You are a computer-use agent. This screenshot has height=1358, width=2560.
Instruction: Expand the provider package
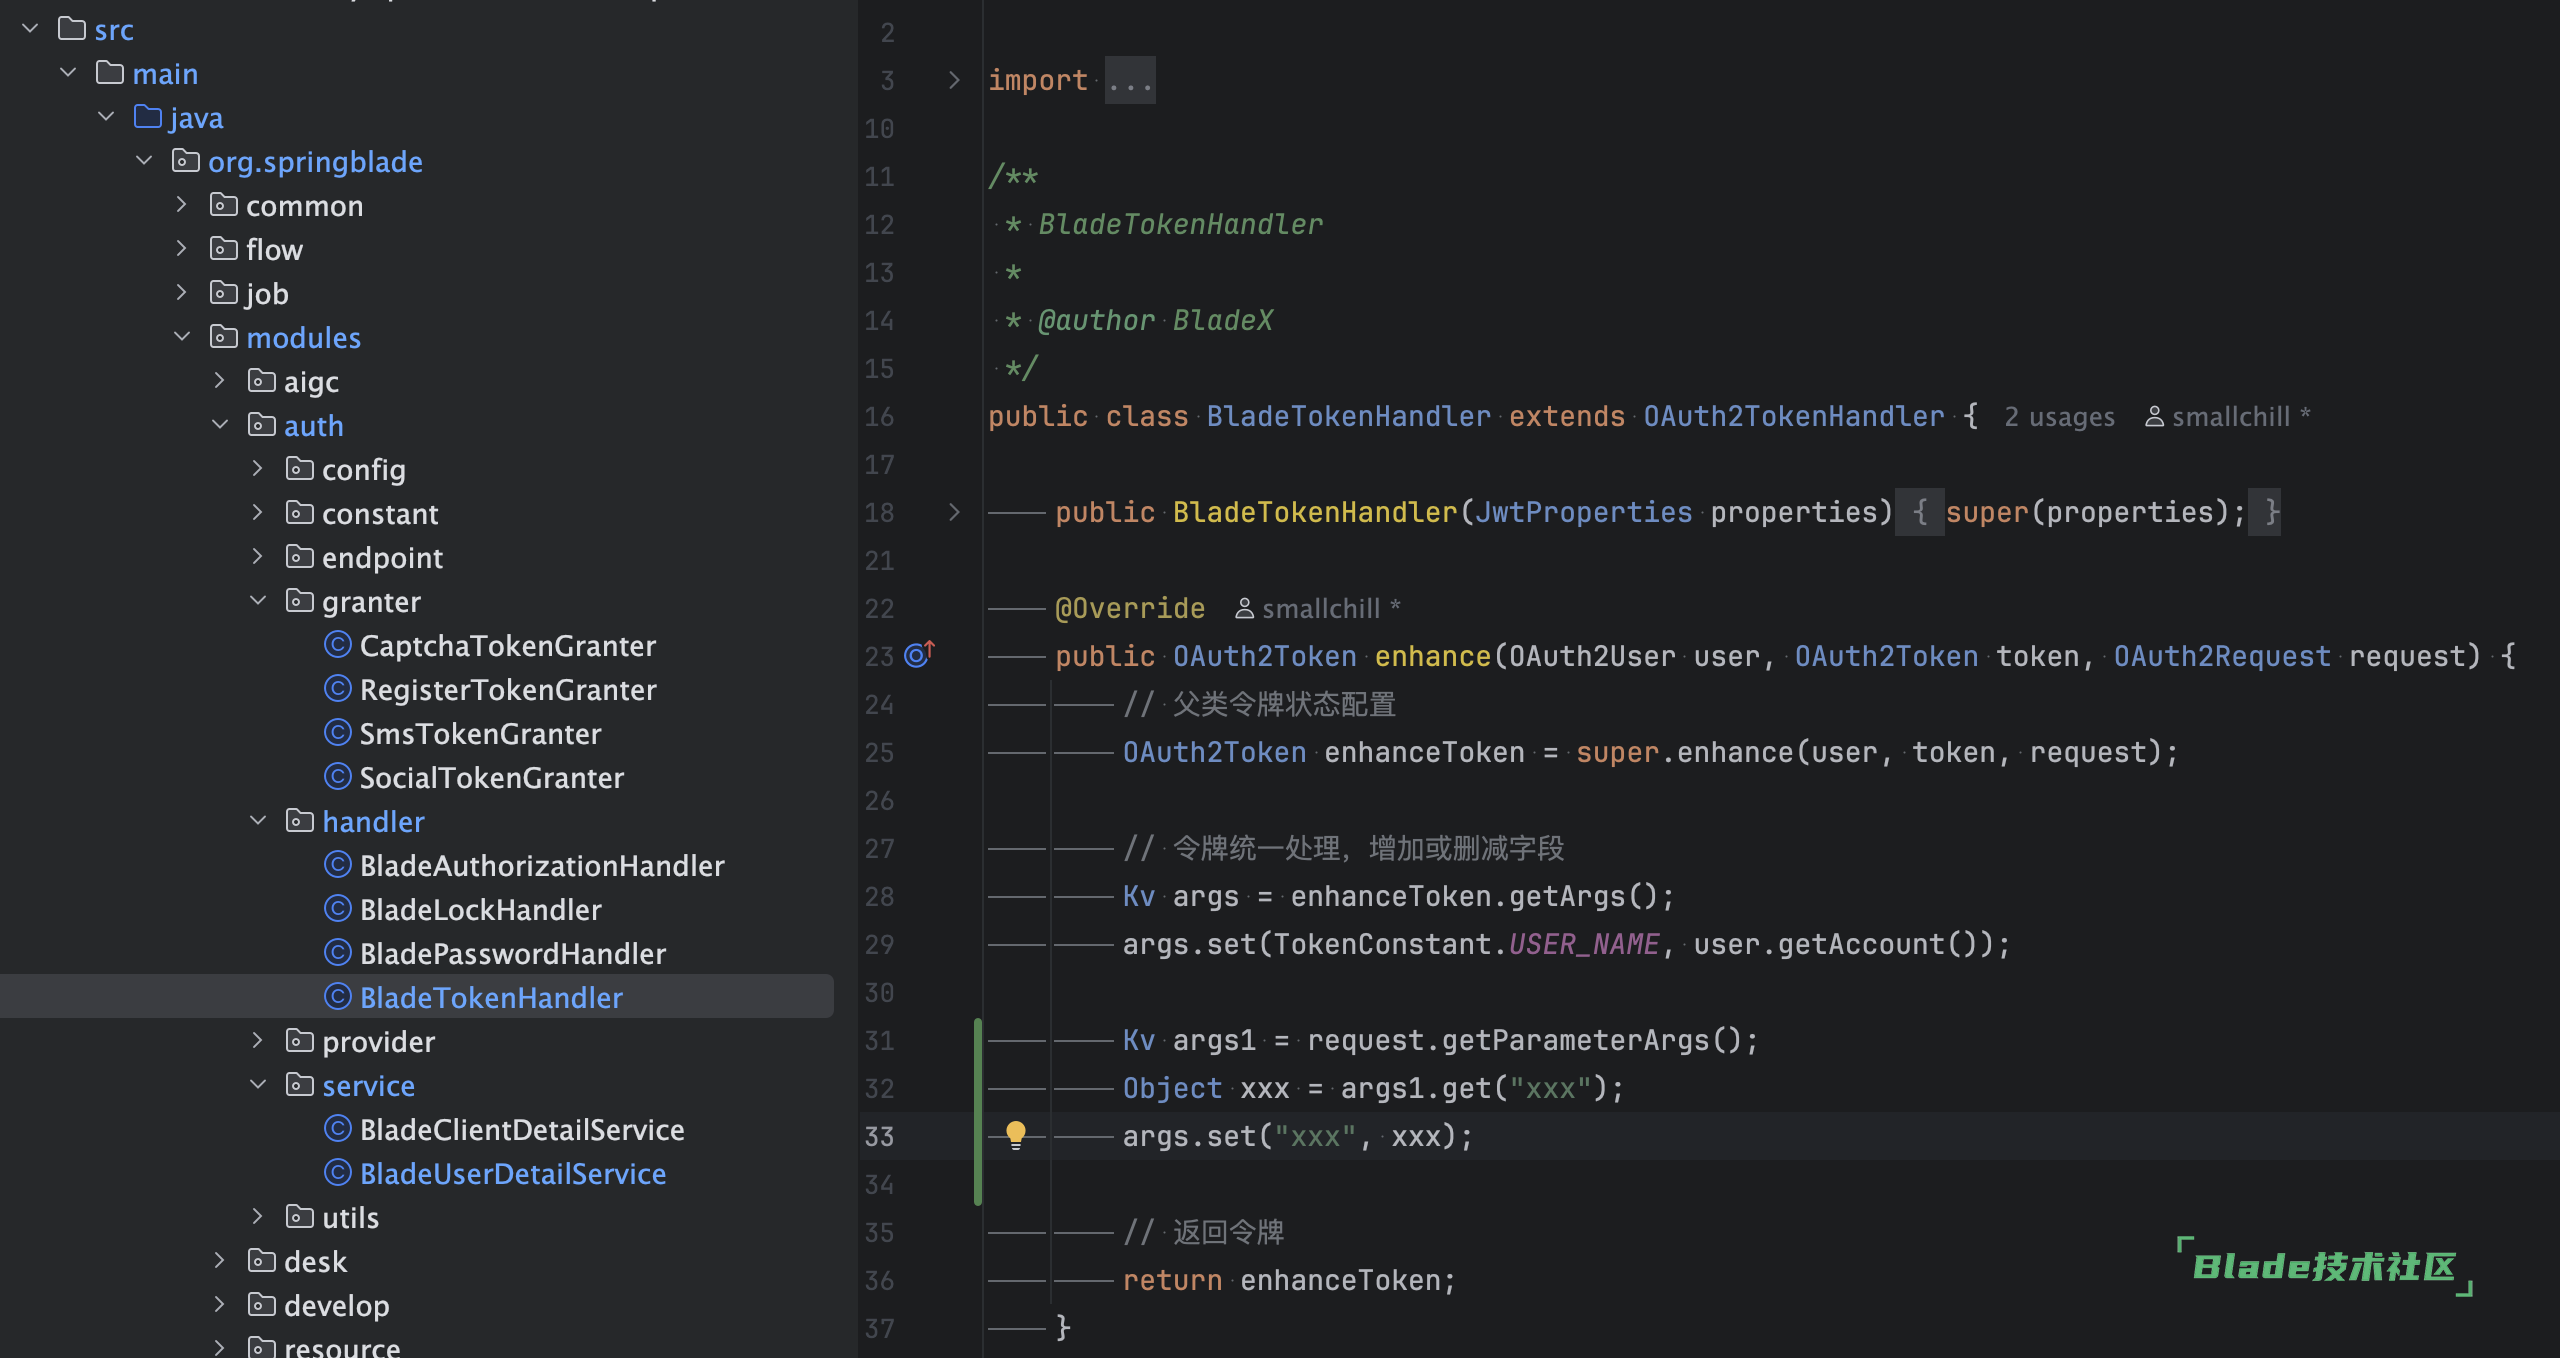[x=258, y=1041]
